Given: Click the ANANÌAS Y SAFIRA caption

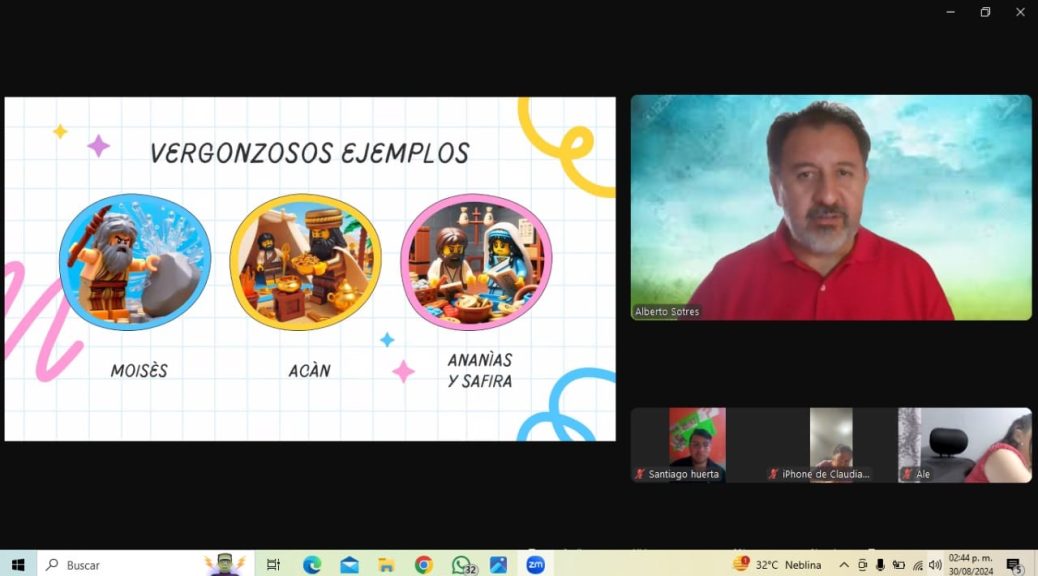Looking at the screenshot, I should pyautogui.click(x=480, y=370).
